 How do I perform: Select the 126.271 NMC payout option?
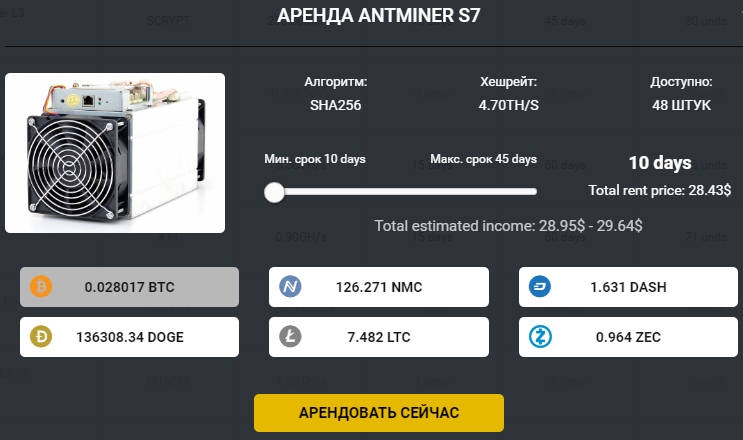379,287
